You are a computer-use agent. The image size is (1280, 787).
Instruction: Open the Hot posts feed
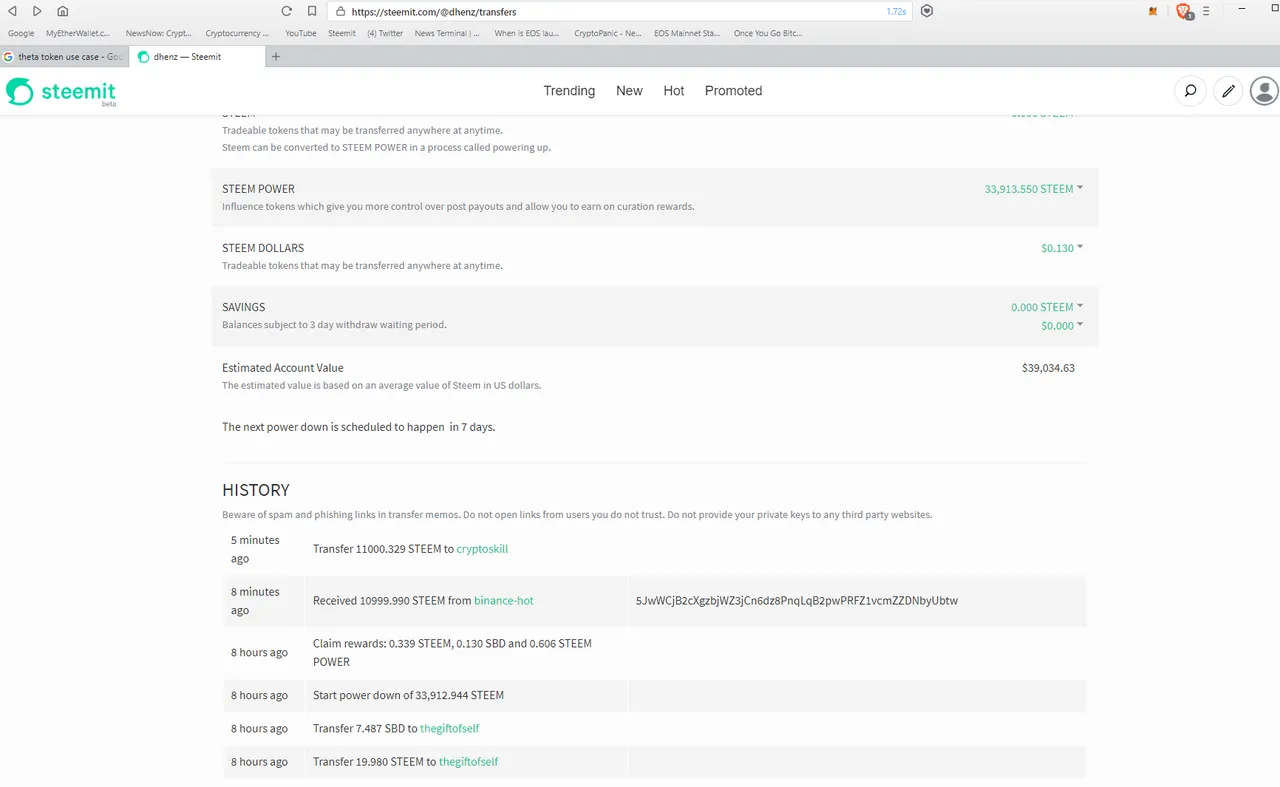674,91
